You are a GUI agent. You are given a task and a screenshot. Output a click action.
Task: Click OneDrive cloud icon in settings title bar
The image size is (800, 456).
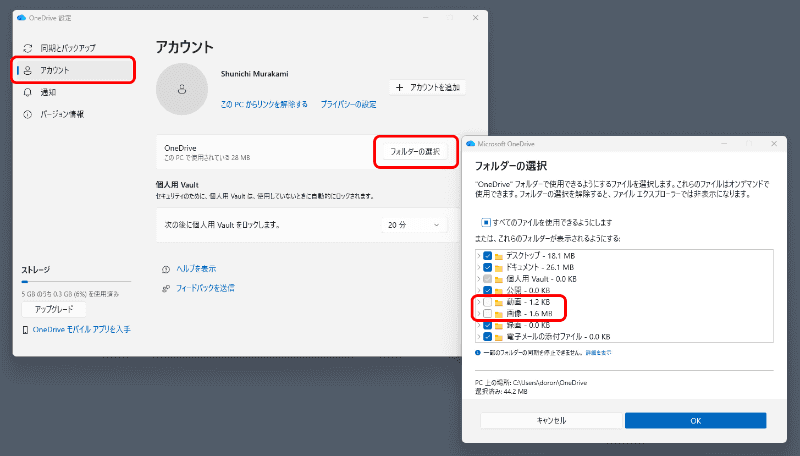[21, 18]
